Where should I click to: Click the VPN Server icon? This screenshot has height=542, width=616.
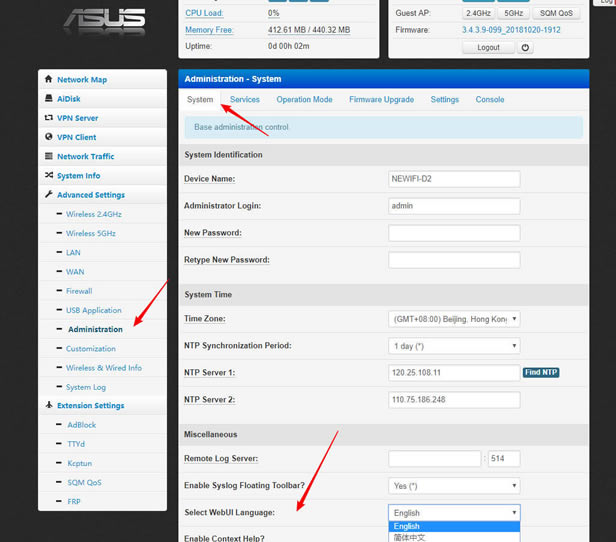point(48,118)
